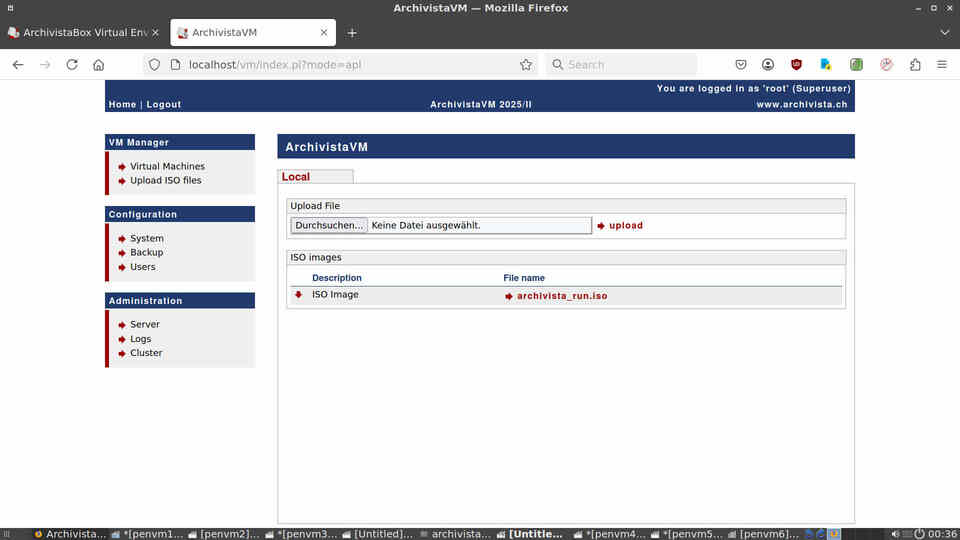
Task: Open a new browser tab
Action: [x=352, y=33]
